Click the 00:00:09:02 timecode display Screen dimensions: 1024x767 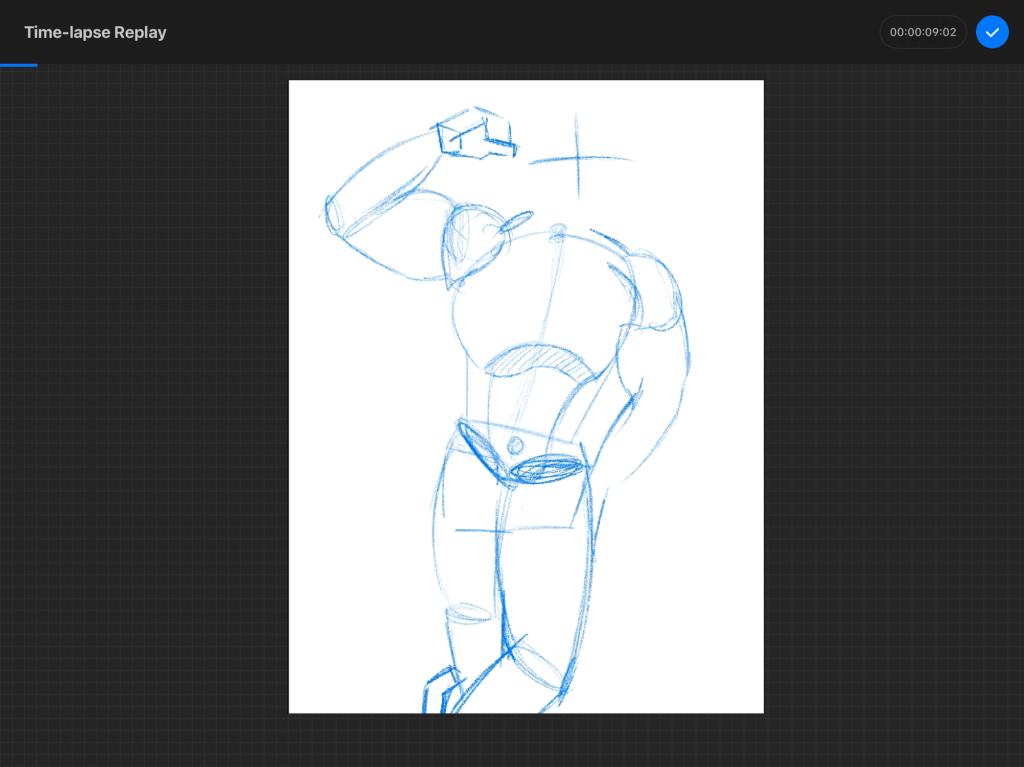923,32
